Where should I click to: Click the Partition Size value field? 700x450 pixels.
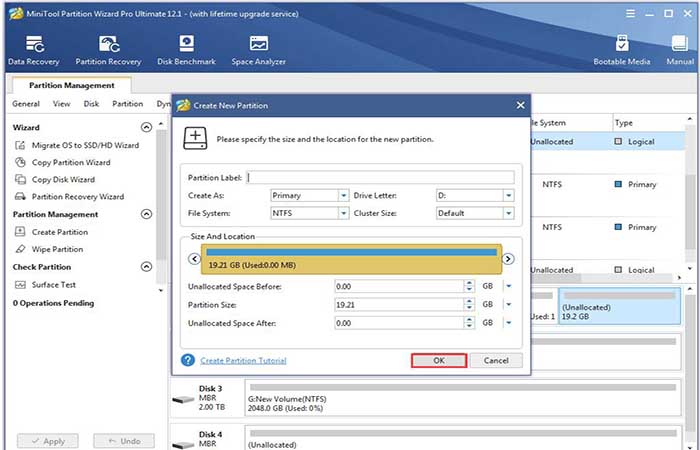tap(399, 304)
